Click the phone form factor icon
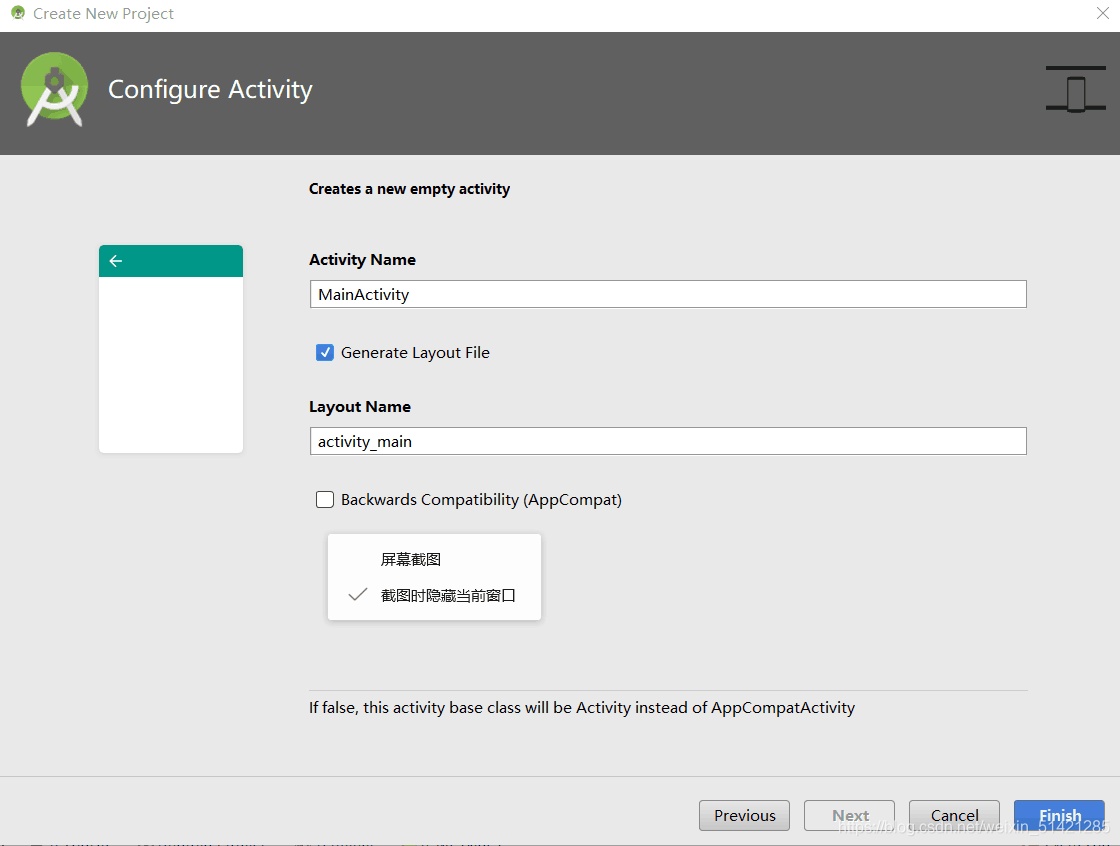 [x=1075, y=89]
